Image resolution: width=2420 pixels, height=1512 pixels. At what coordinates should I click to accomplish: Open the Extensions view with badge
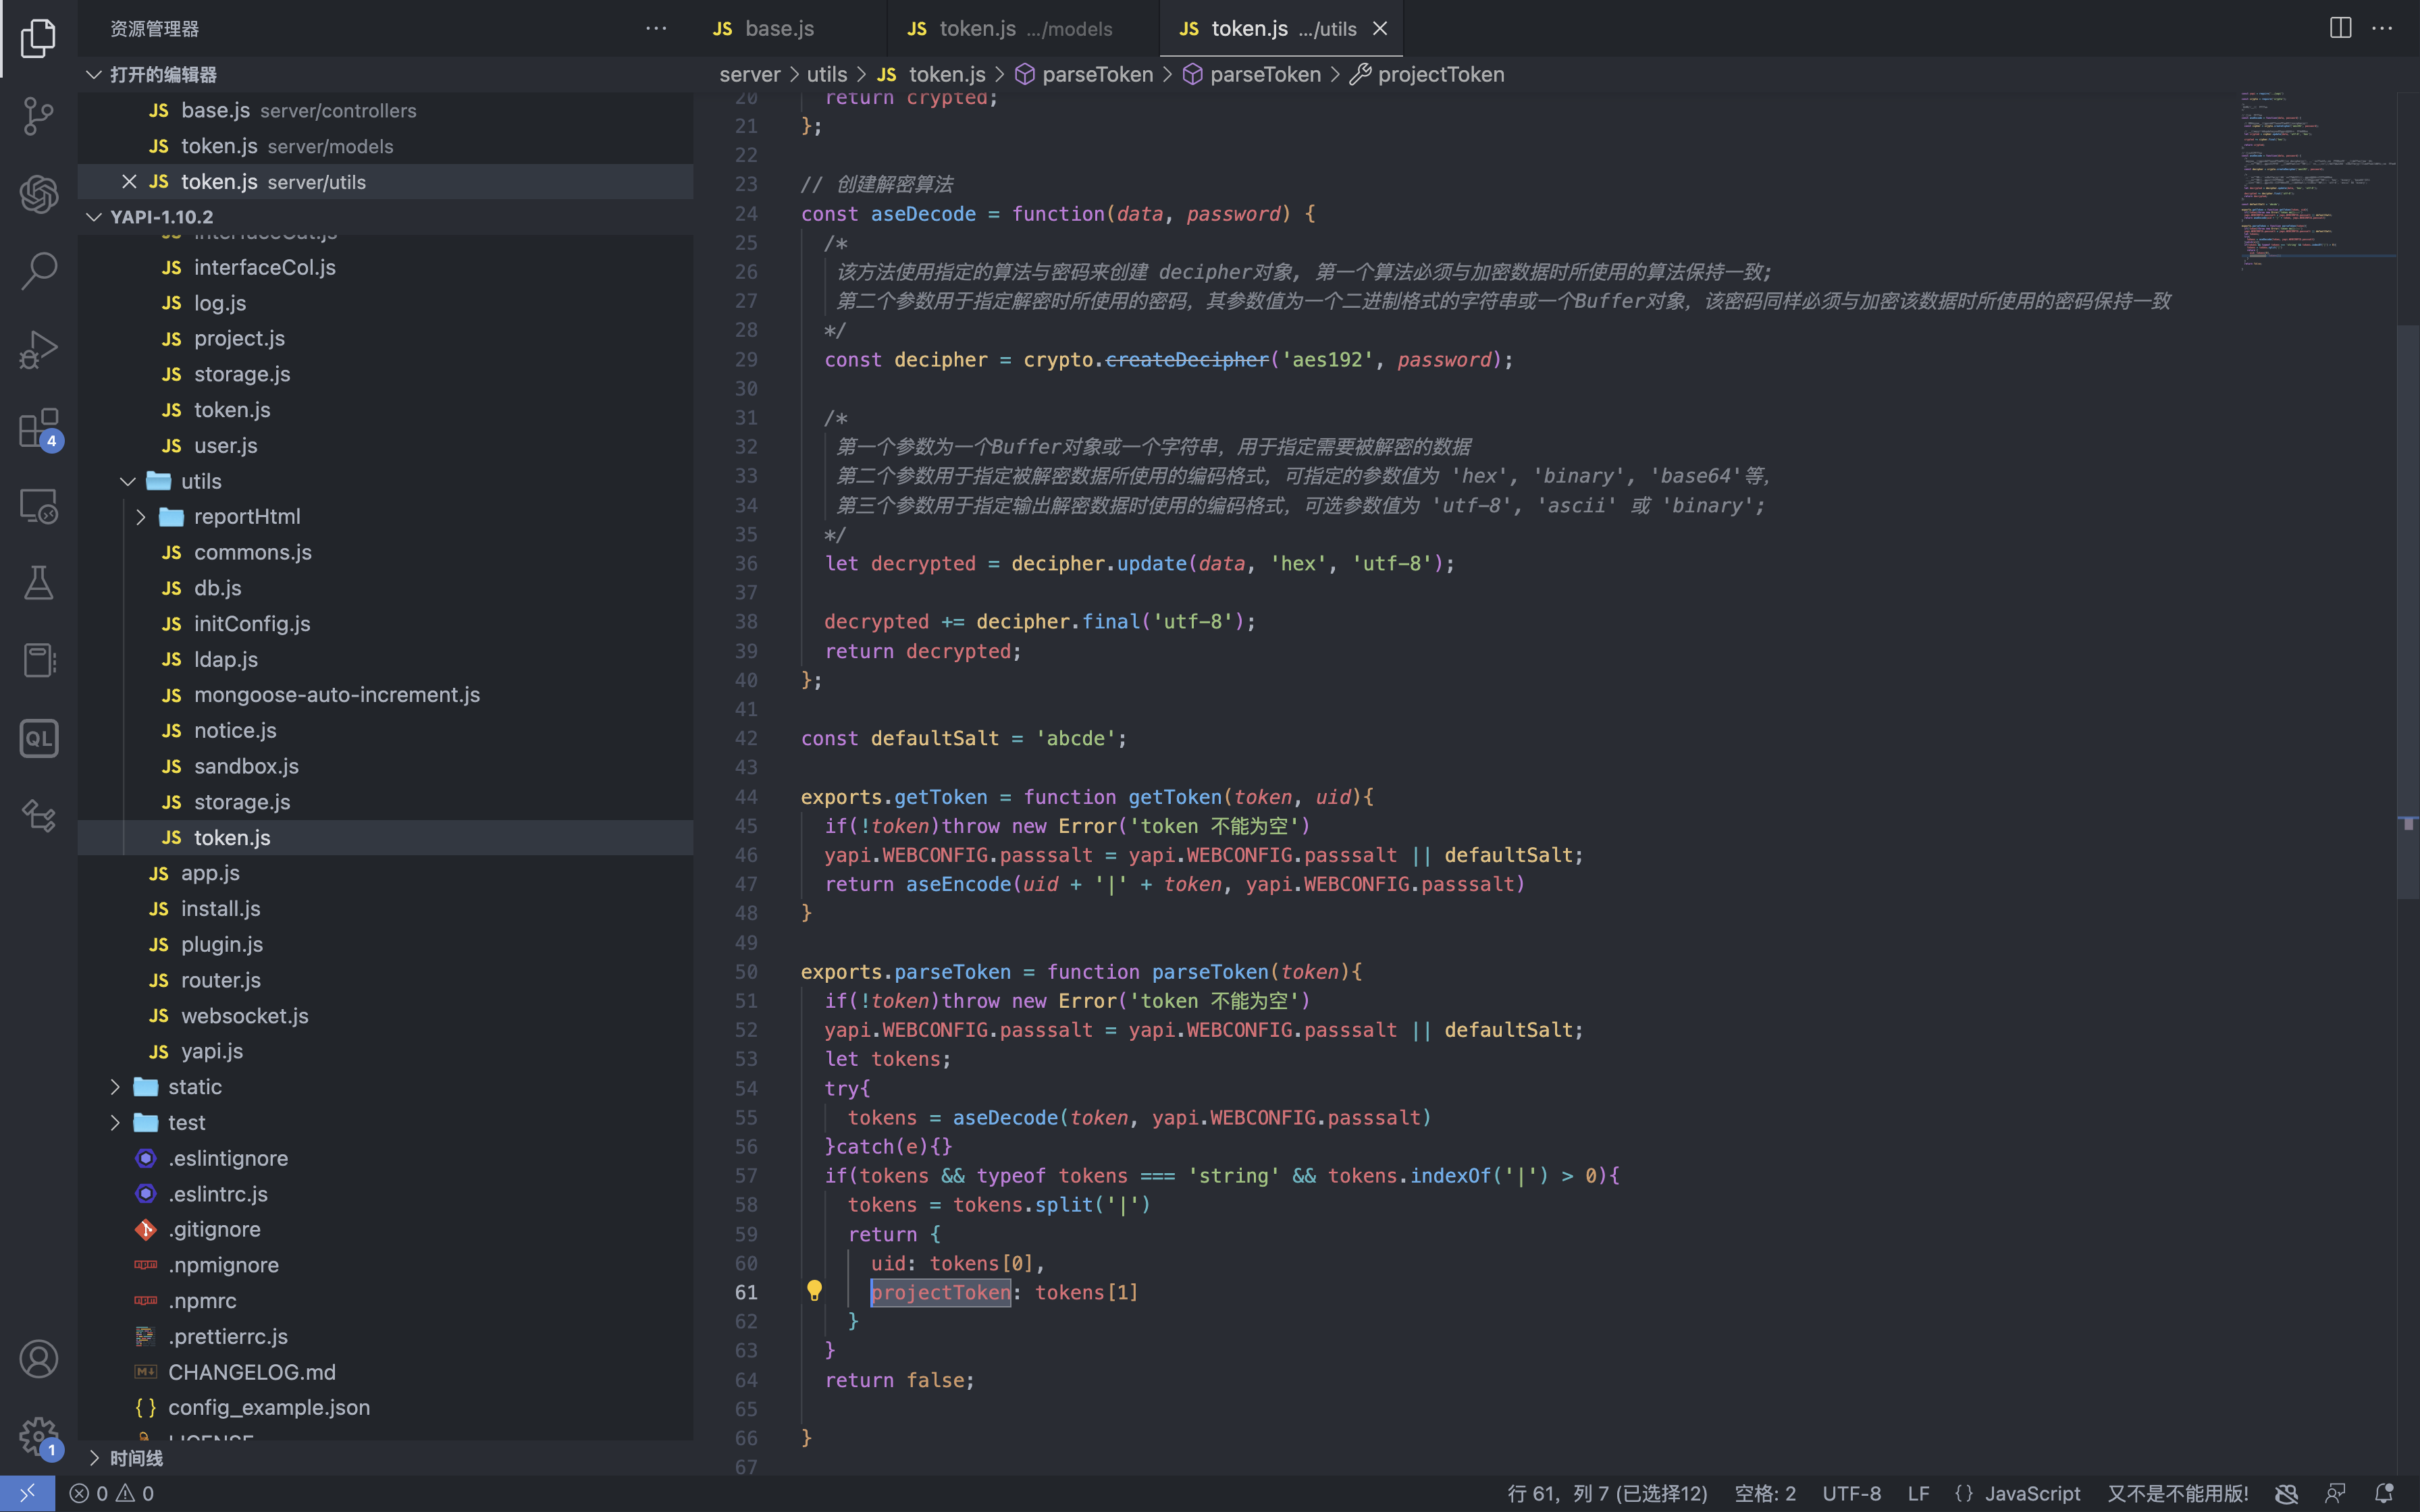click(x=38, y=429)
